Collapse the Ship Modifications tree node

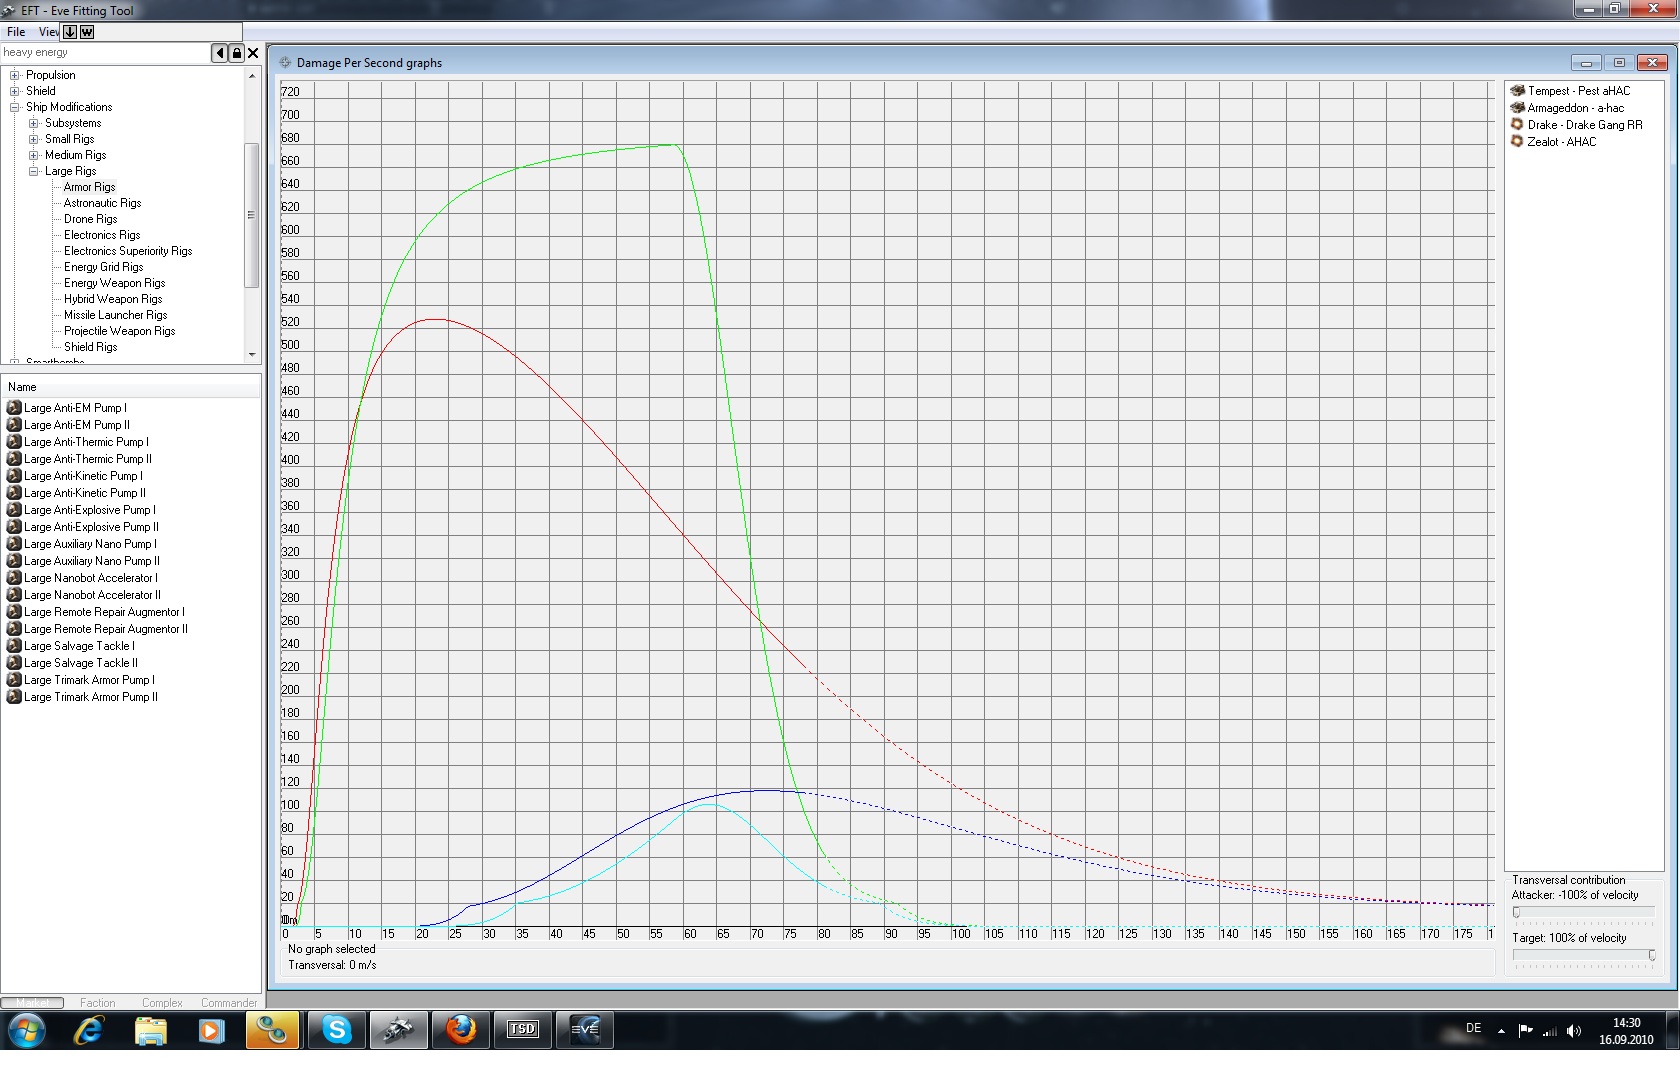tap(15, 107)
